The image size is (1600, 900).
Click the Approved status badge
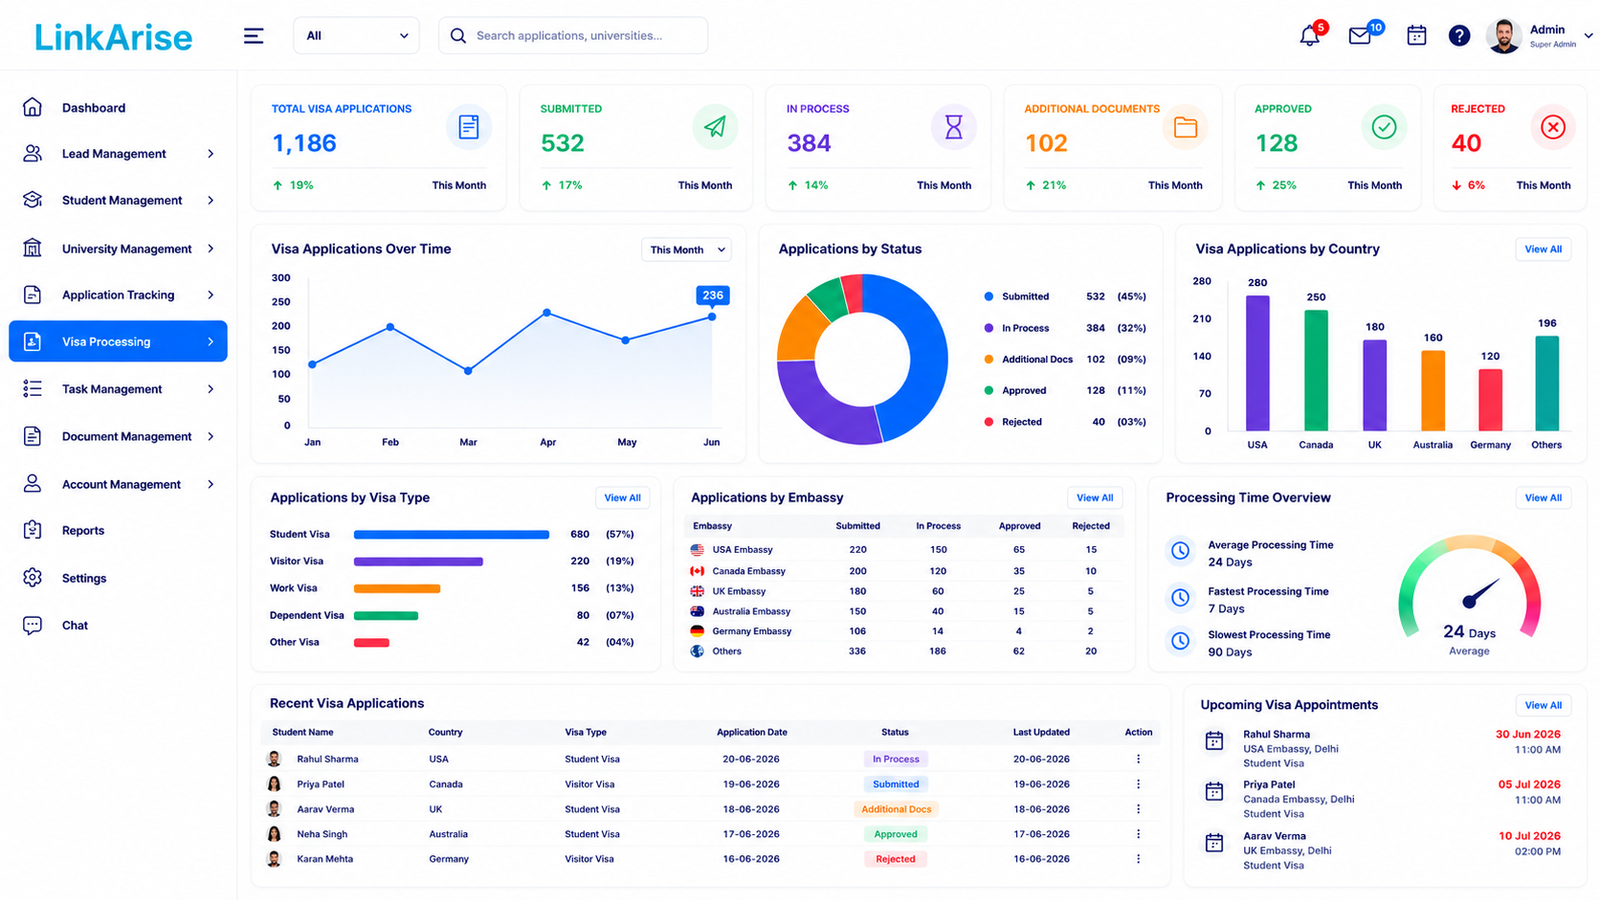coord(896,834)
